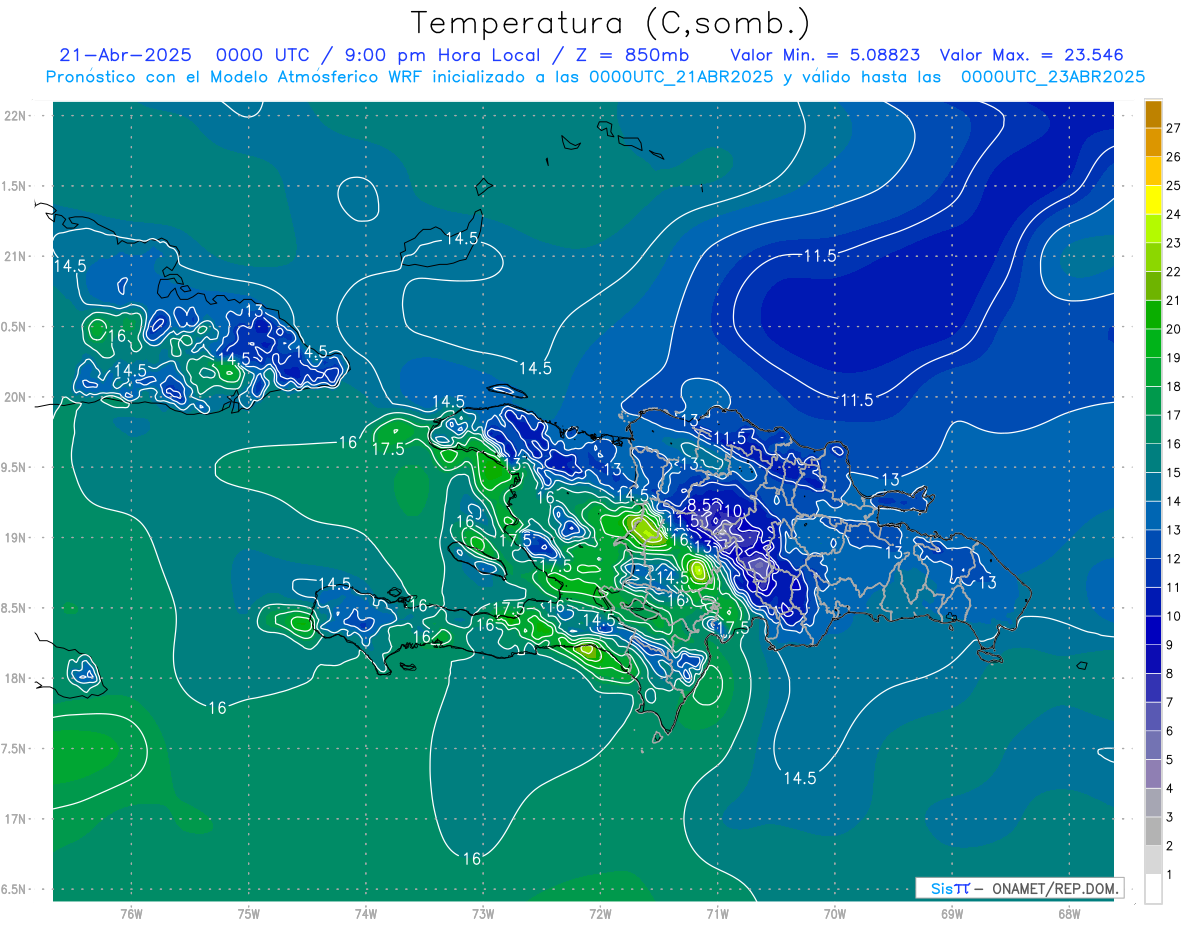1200x927 pixels.
Task: Click '0000UTC_21ABR2025' initialization timestamp
Action: point(681,77)
